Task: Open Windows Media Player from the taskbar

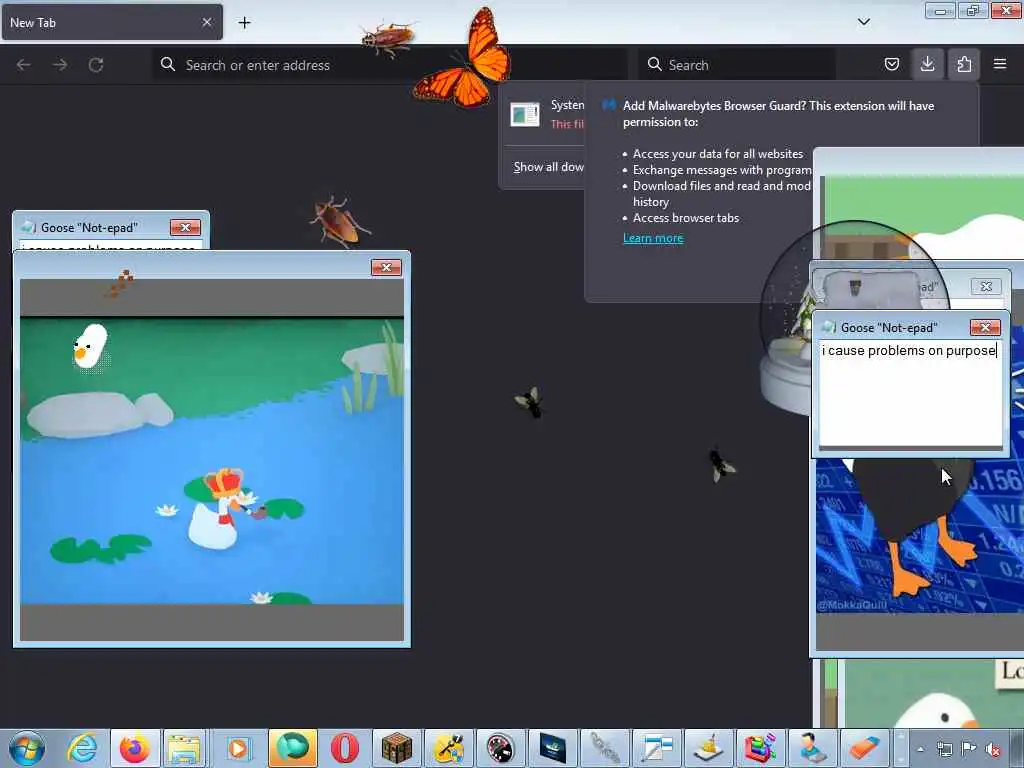Action: tap(238, 748)
